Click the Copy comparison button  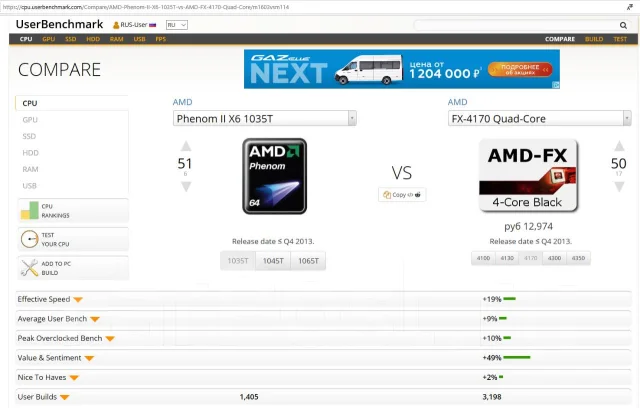click(x=402, y=195)
